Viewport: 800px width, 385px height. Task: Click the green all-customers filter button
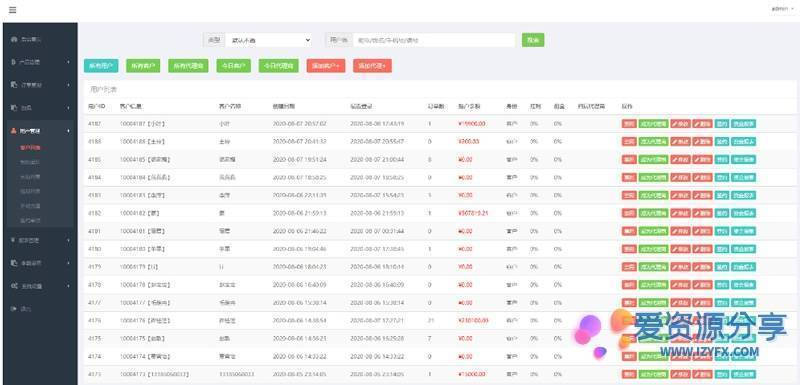[x=143, y=66]
